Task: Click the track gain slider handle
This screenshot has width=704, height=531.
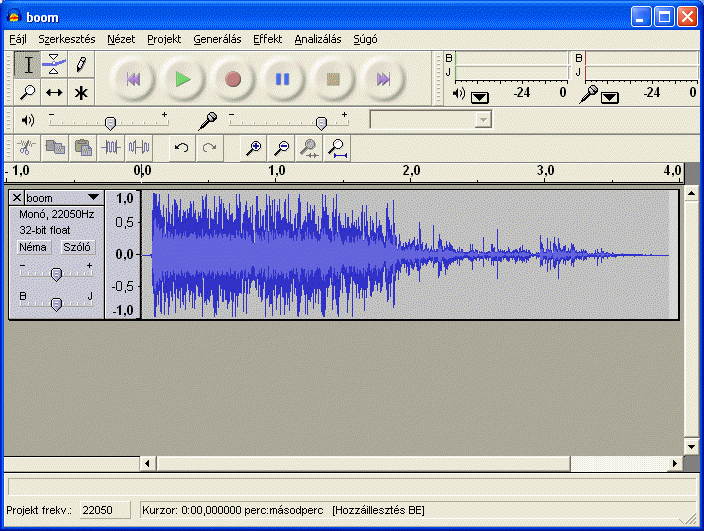Action: 56,274
